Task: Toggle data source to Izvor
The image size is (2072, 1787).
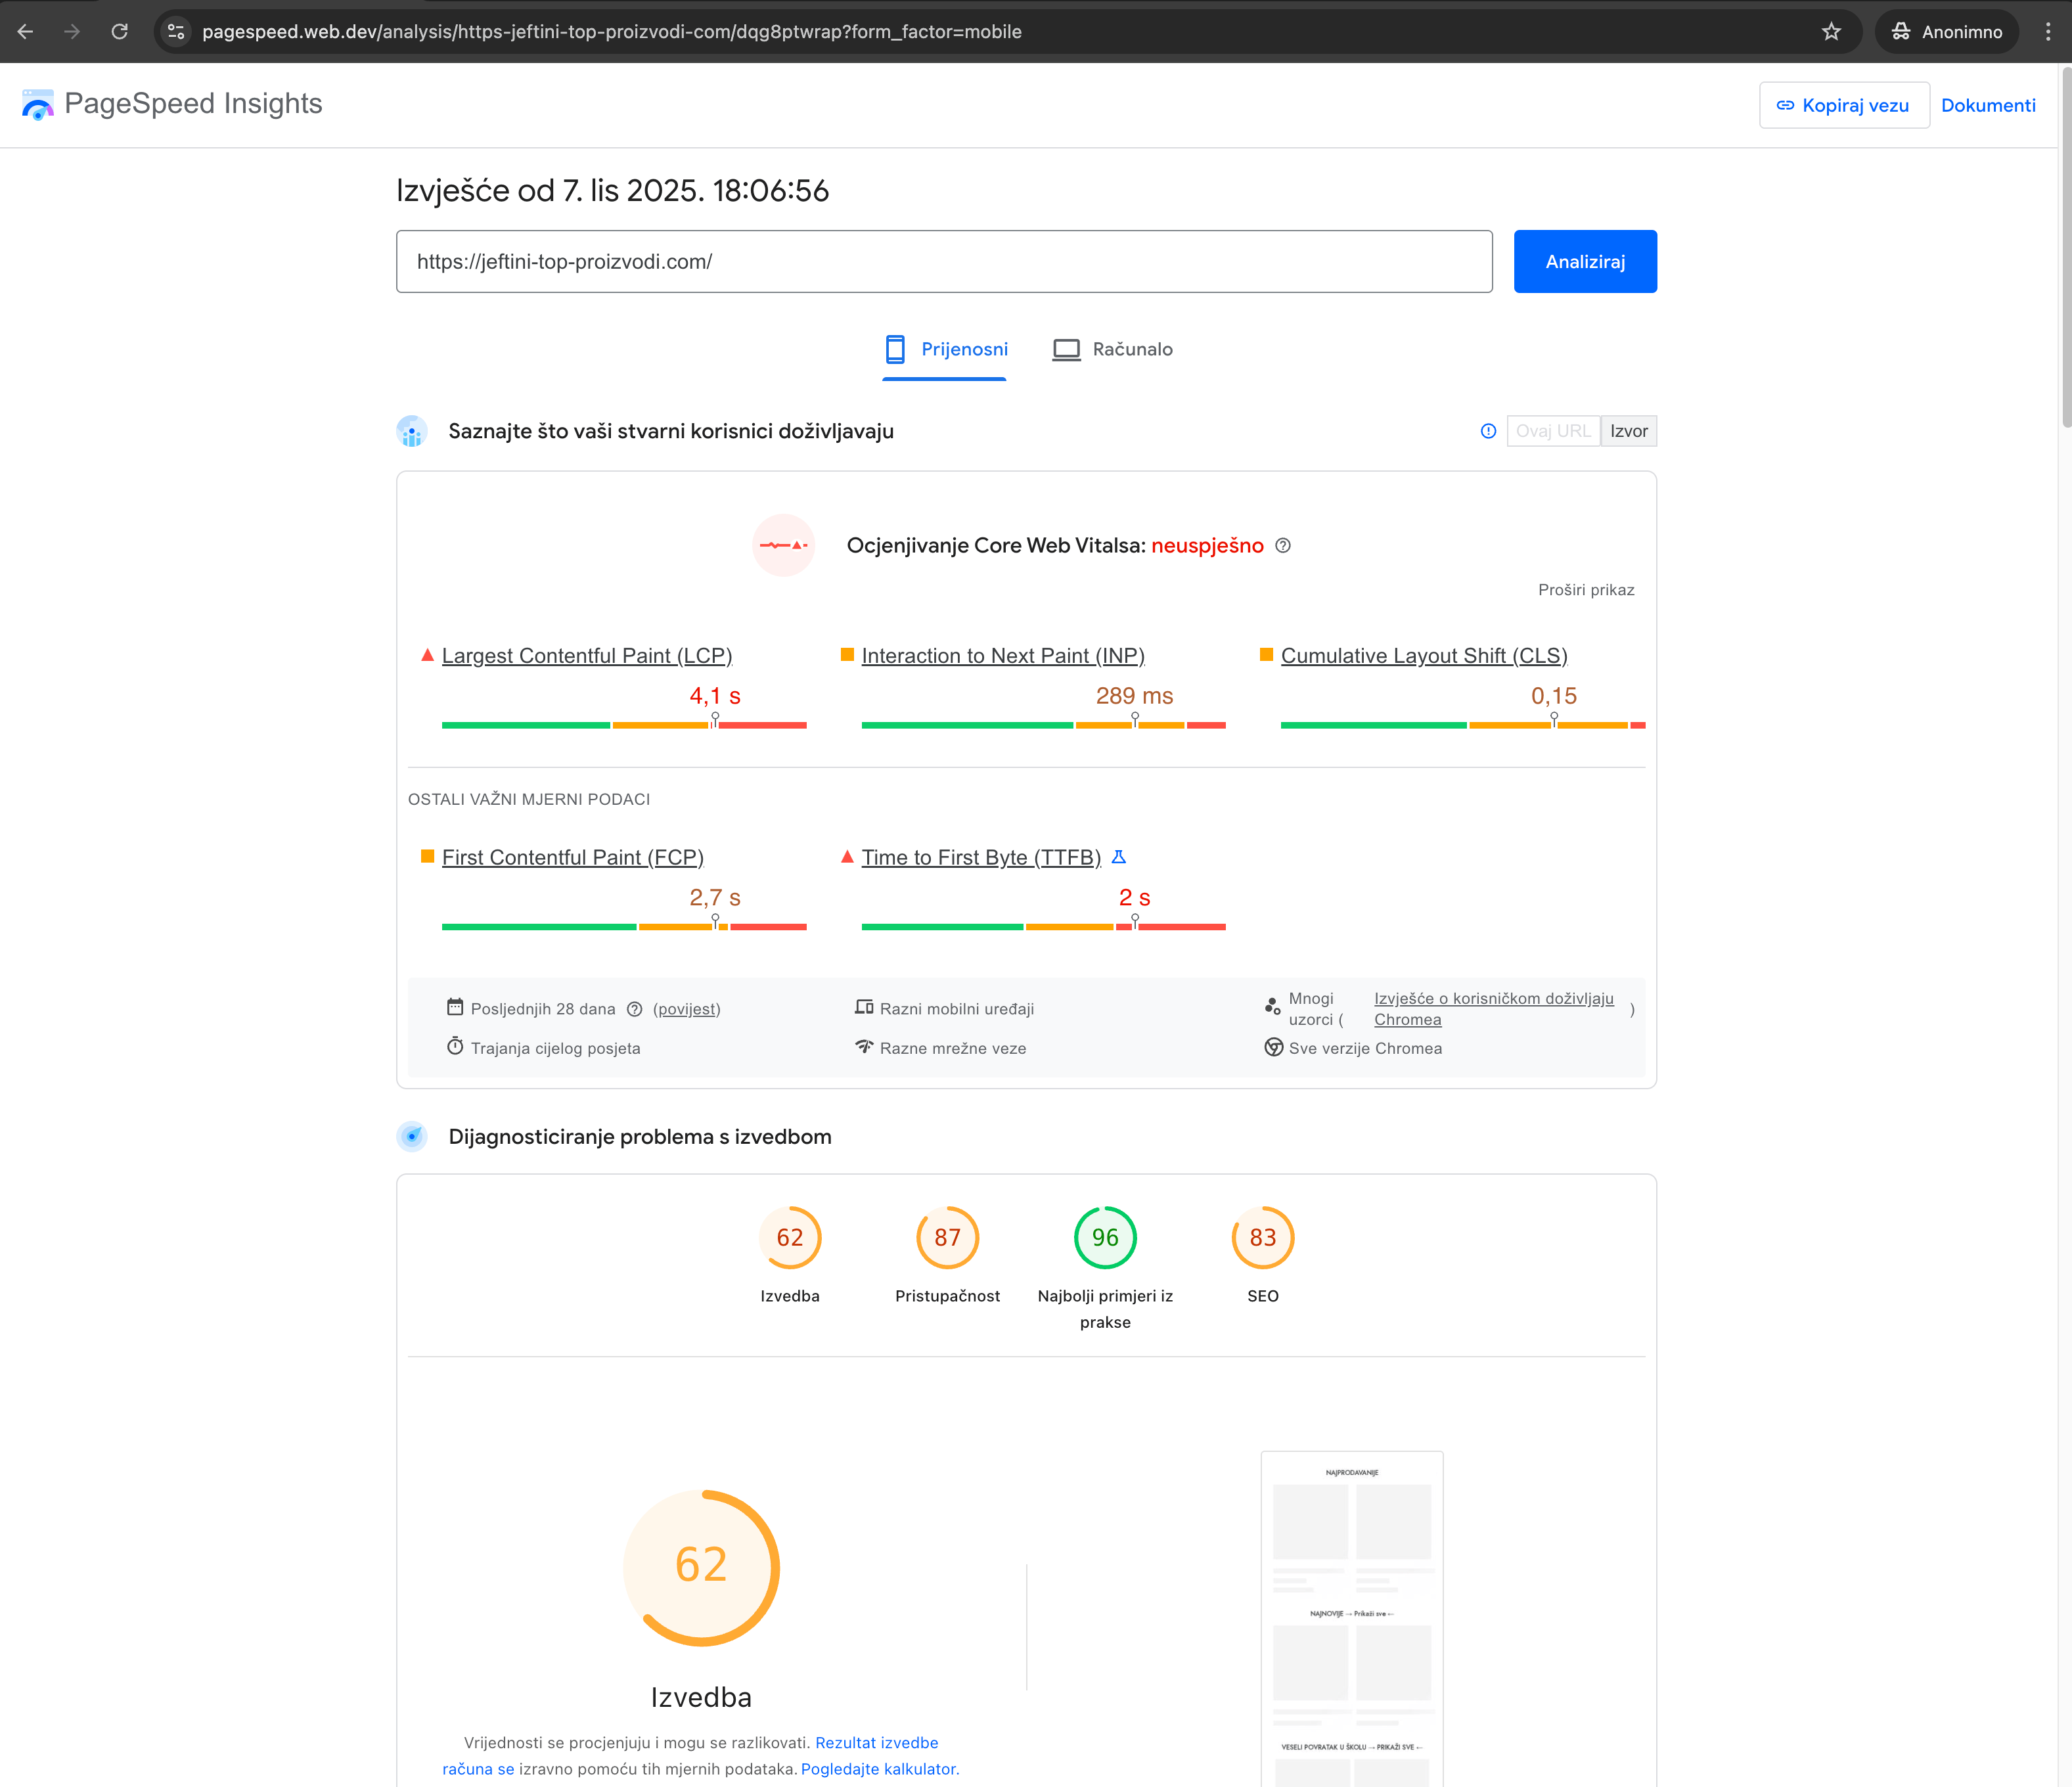Action: pos(1628,431)
